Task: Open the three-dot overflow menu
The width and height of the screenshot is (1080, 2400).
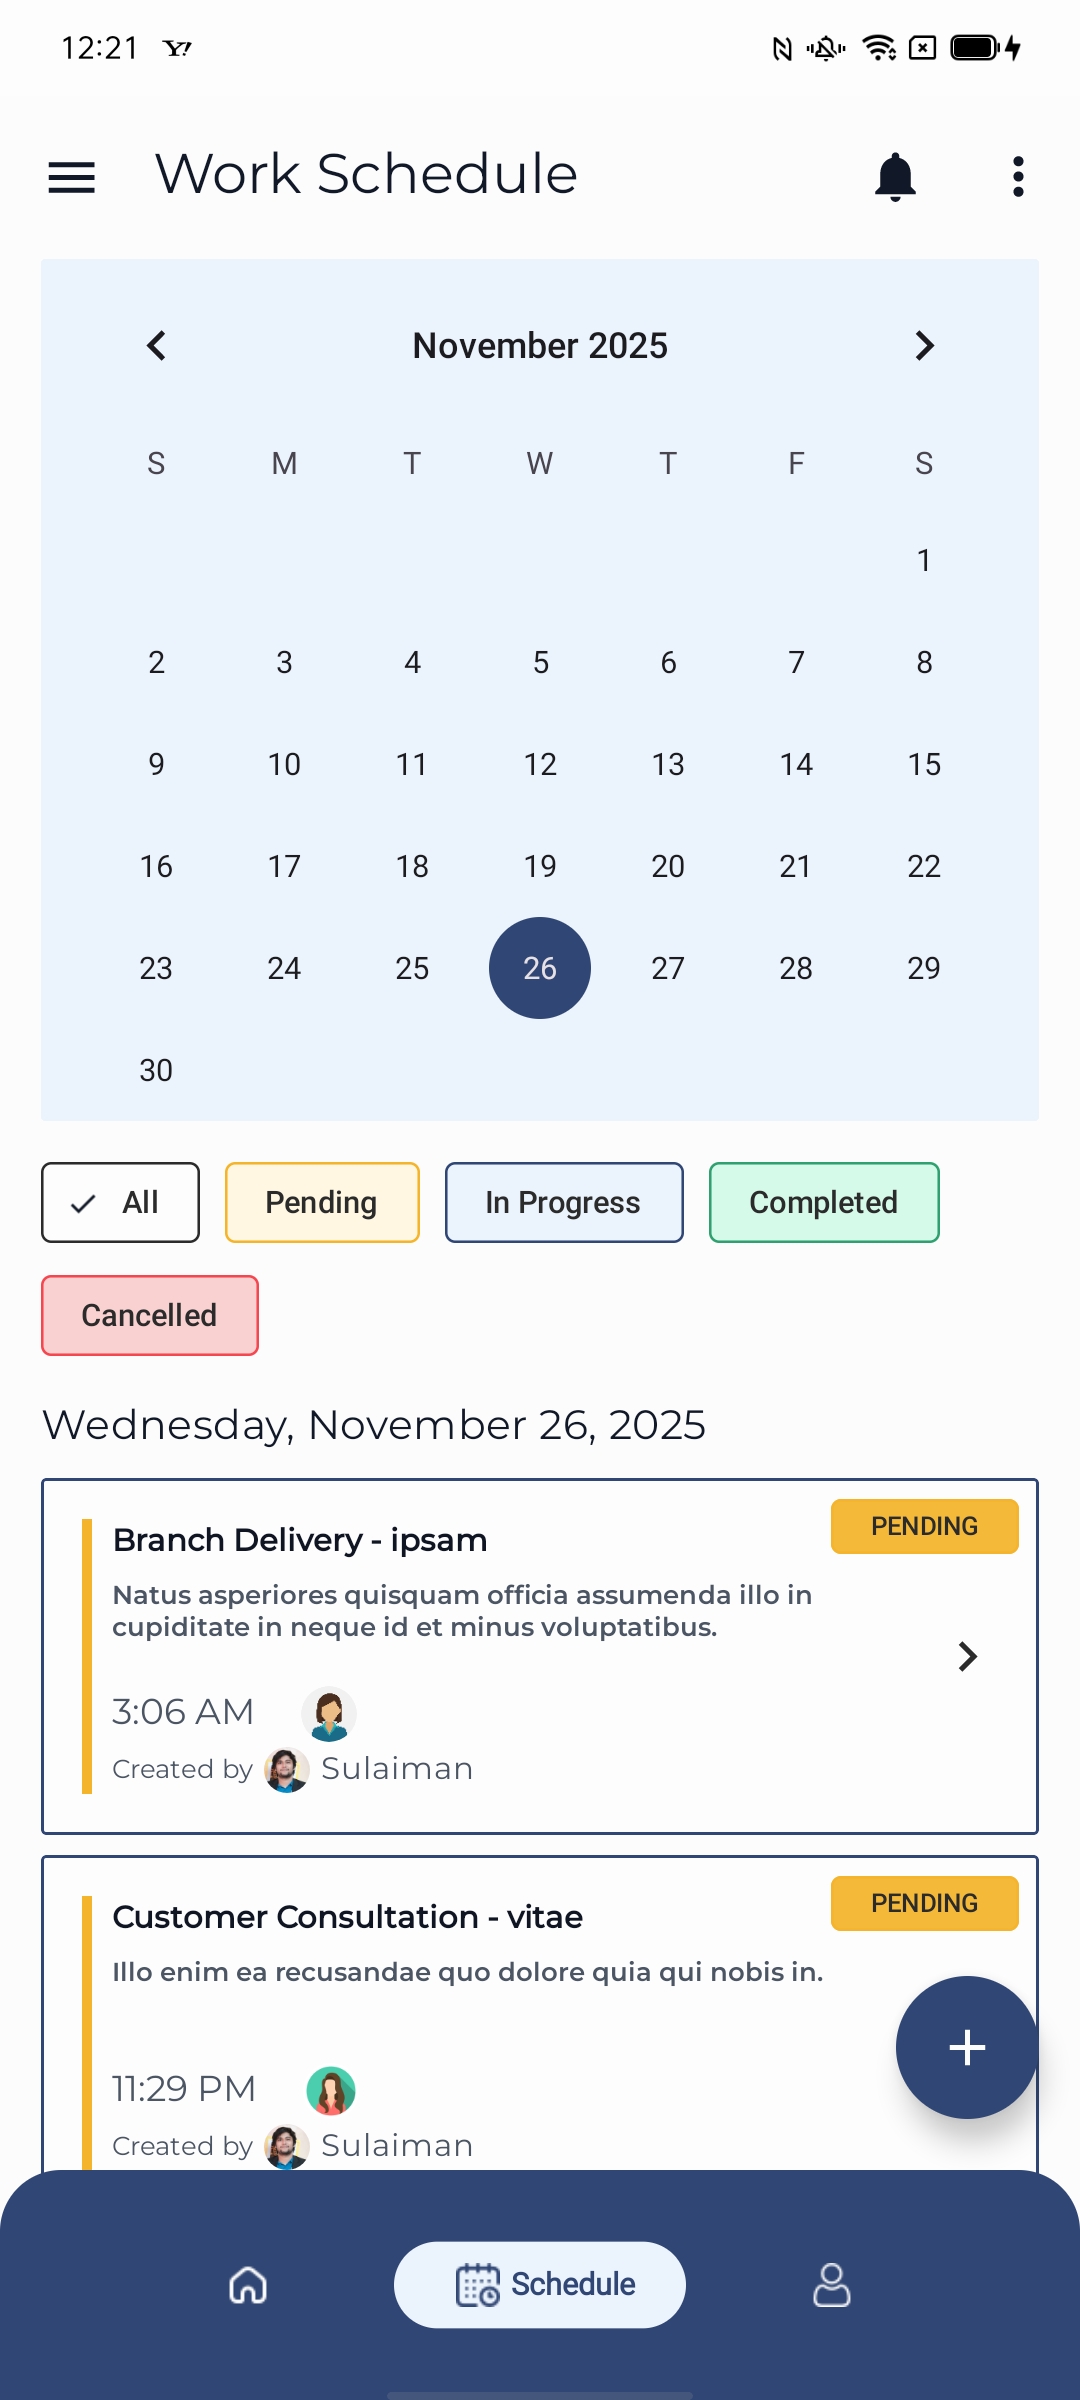Action: (1017, 175)
